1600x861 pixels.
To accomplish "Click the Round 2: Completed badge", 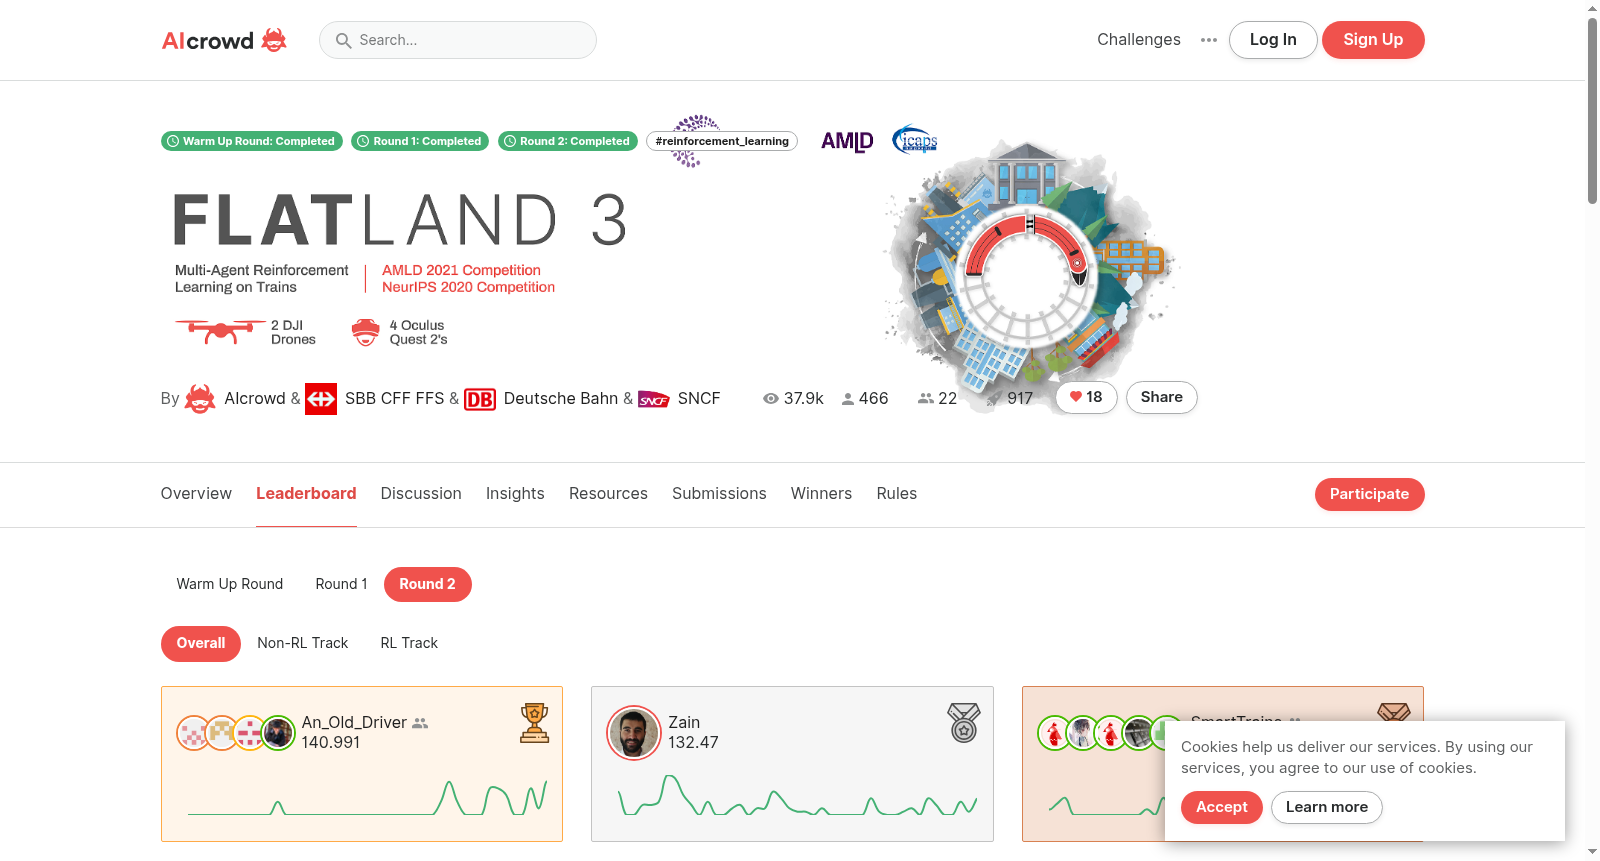I will point(568,141).
